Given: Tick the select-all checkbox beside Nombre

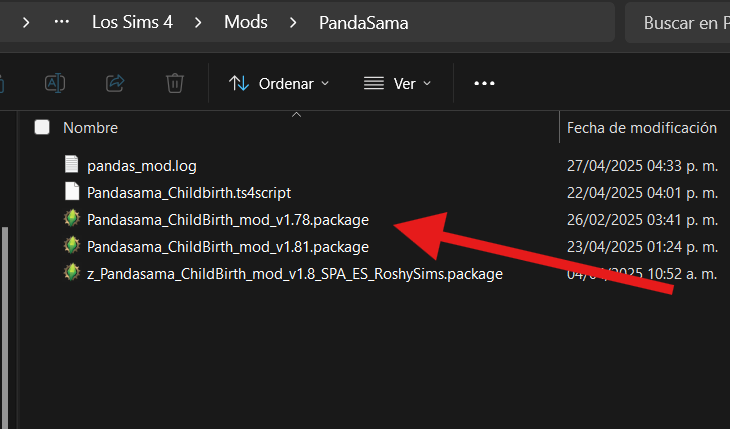Looking at the screenshot, I should coord(42,127).
